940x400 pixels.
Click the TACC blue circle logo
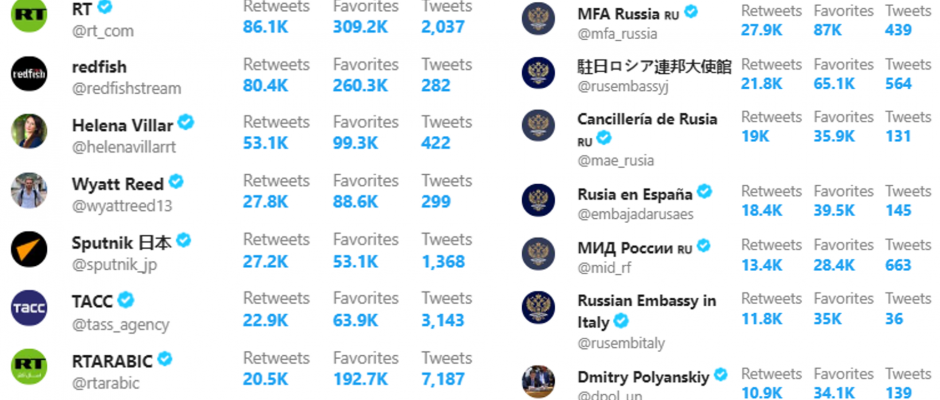tap(29, 308)
